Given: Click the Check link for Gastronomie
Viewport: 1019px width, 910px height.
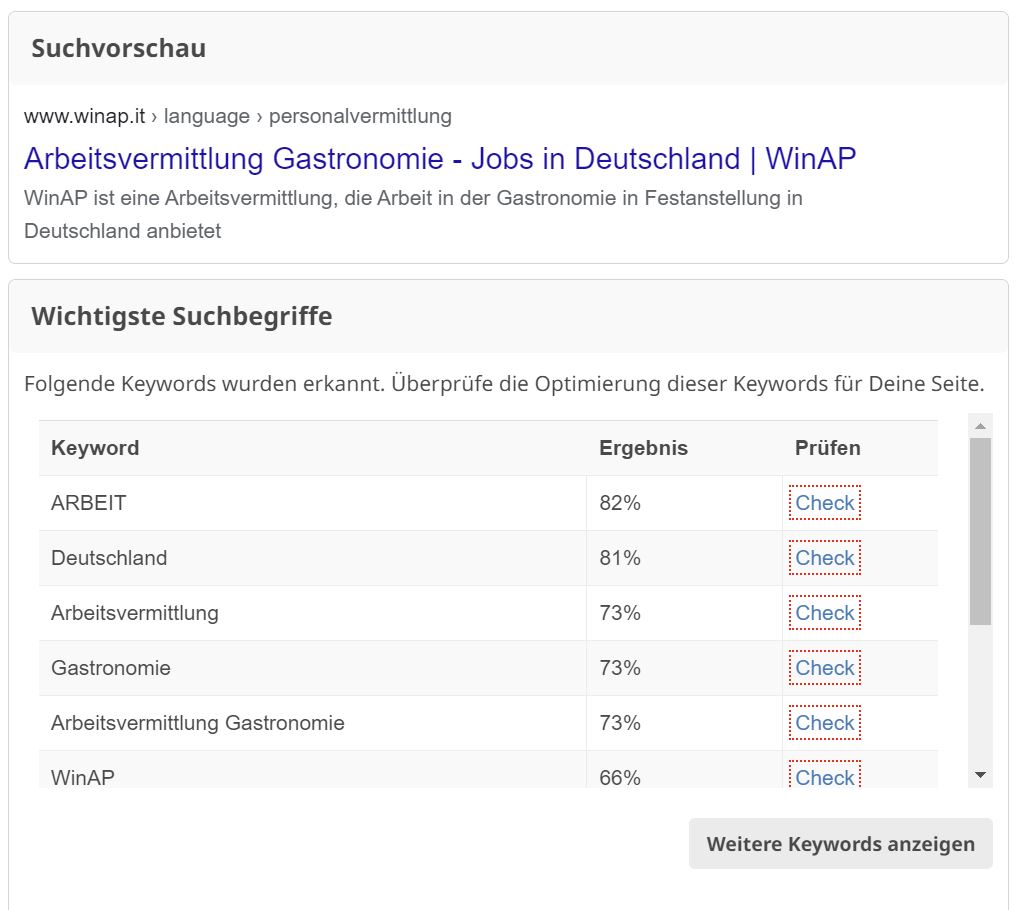Looking at the screenshot, I should coord(825,668).
